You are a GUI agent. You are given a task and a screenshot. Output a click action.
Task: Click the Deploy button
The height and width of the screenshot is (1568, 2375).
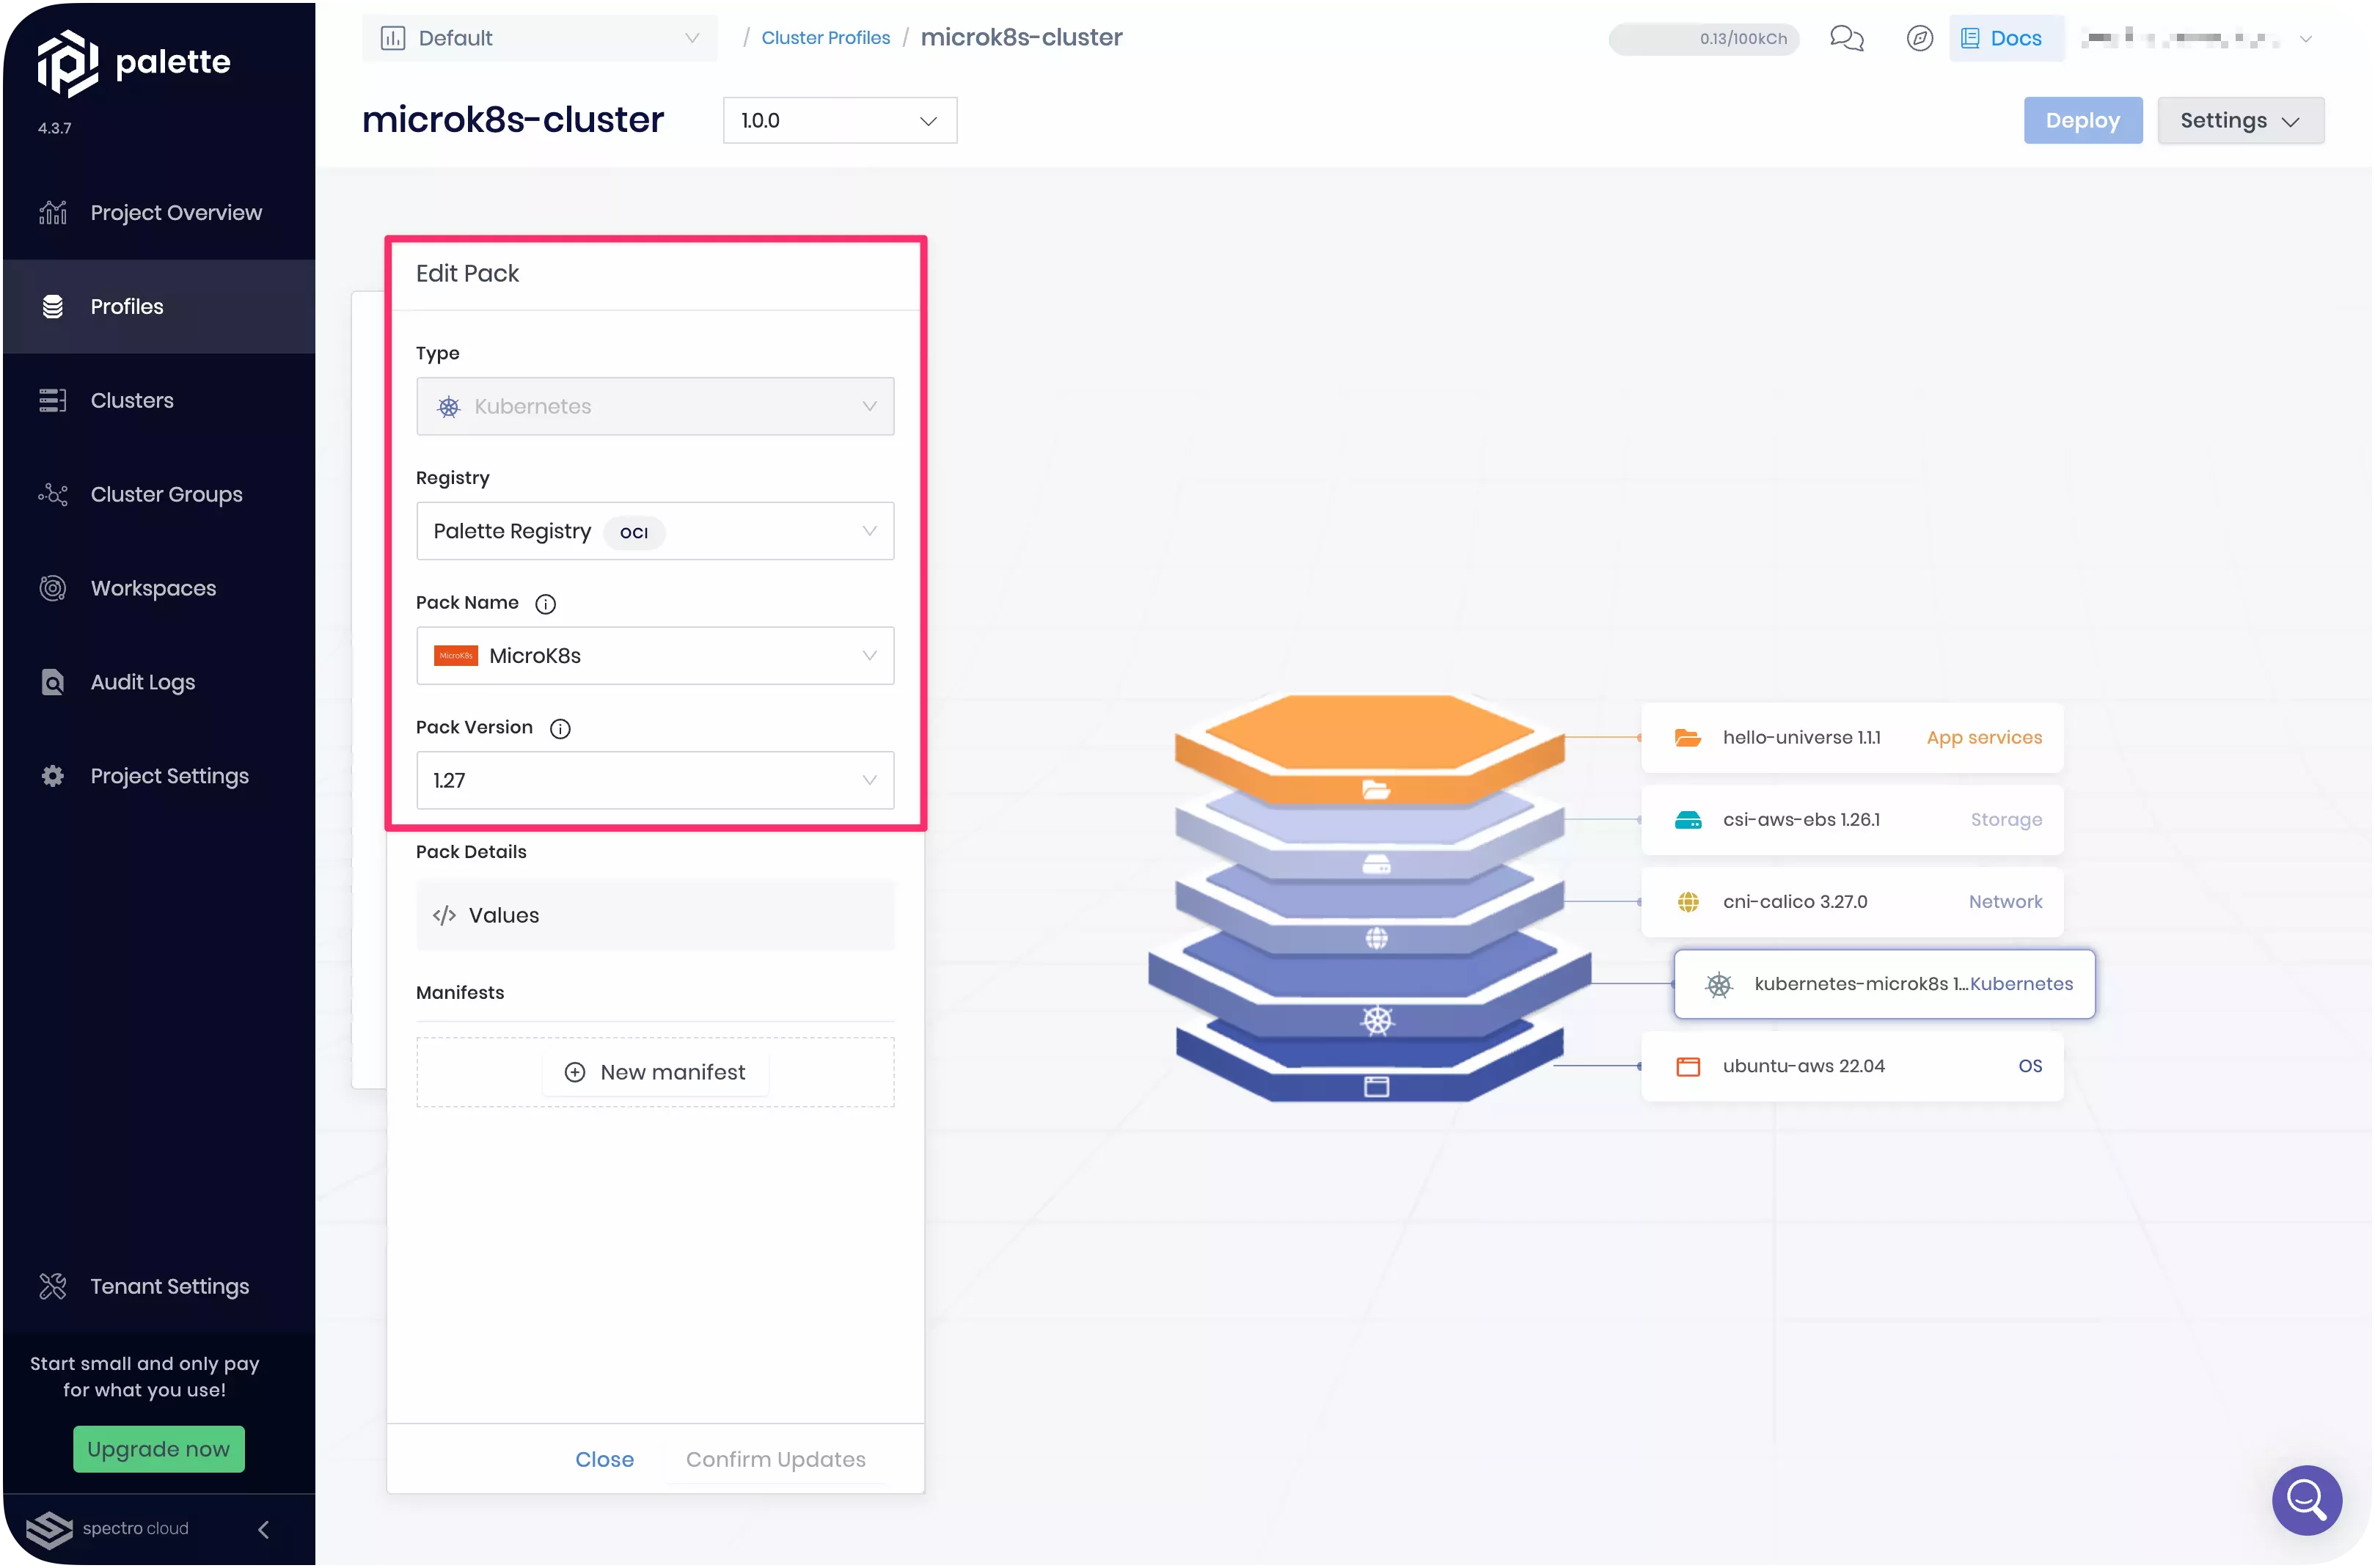[2081, 119]
